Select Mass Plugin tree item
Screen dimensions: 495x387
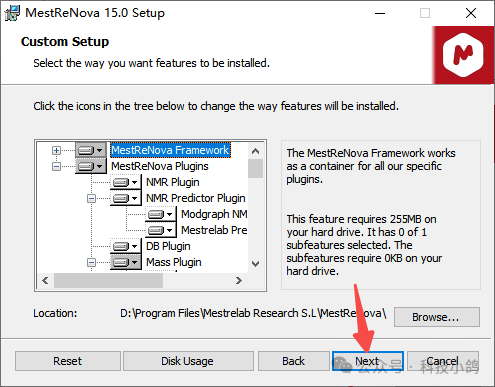pos(174,262)
